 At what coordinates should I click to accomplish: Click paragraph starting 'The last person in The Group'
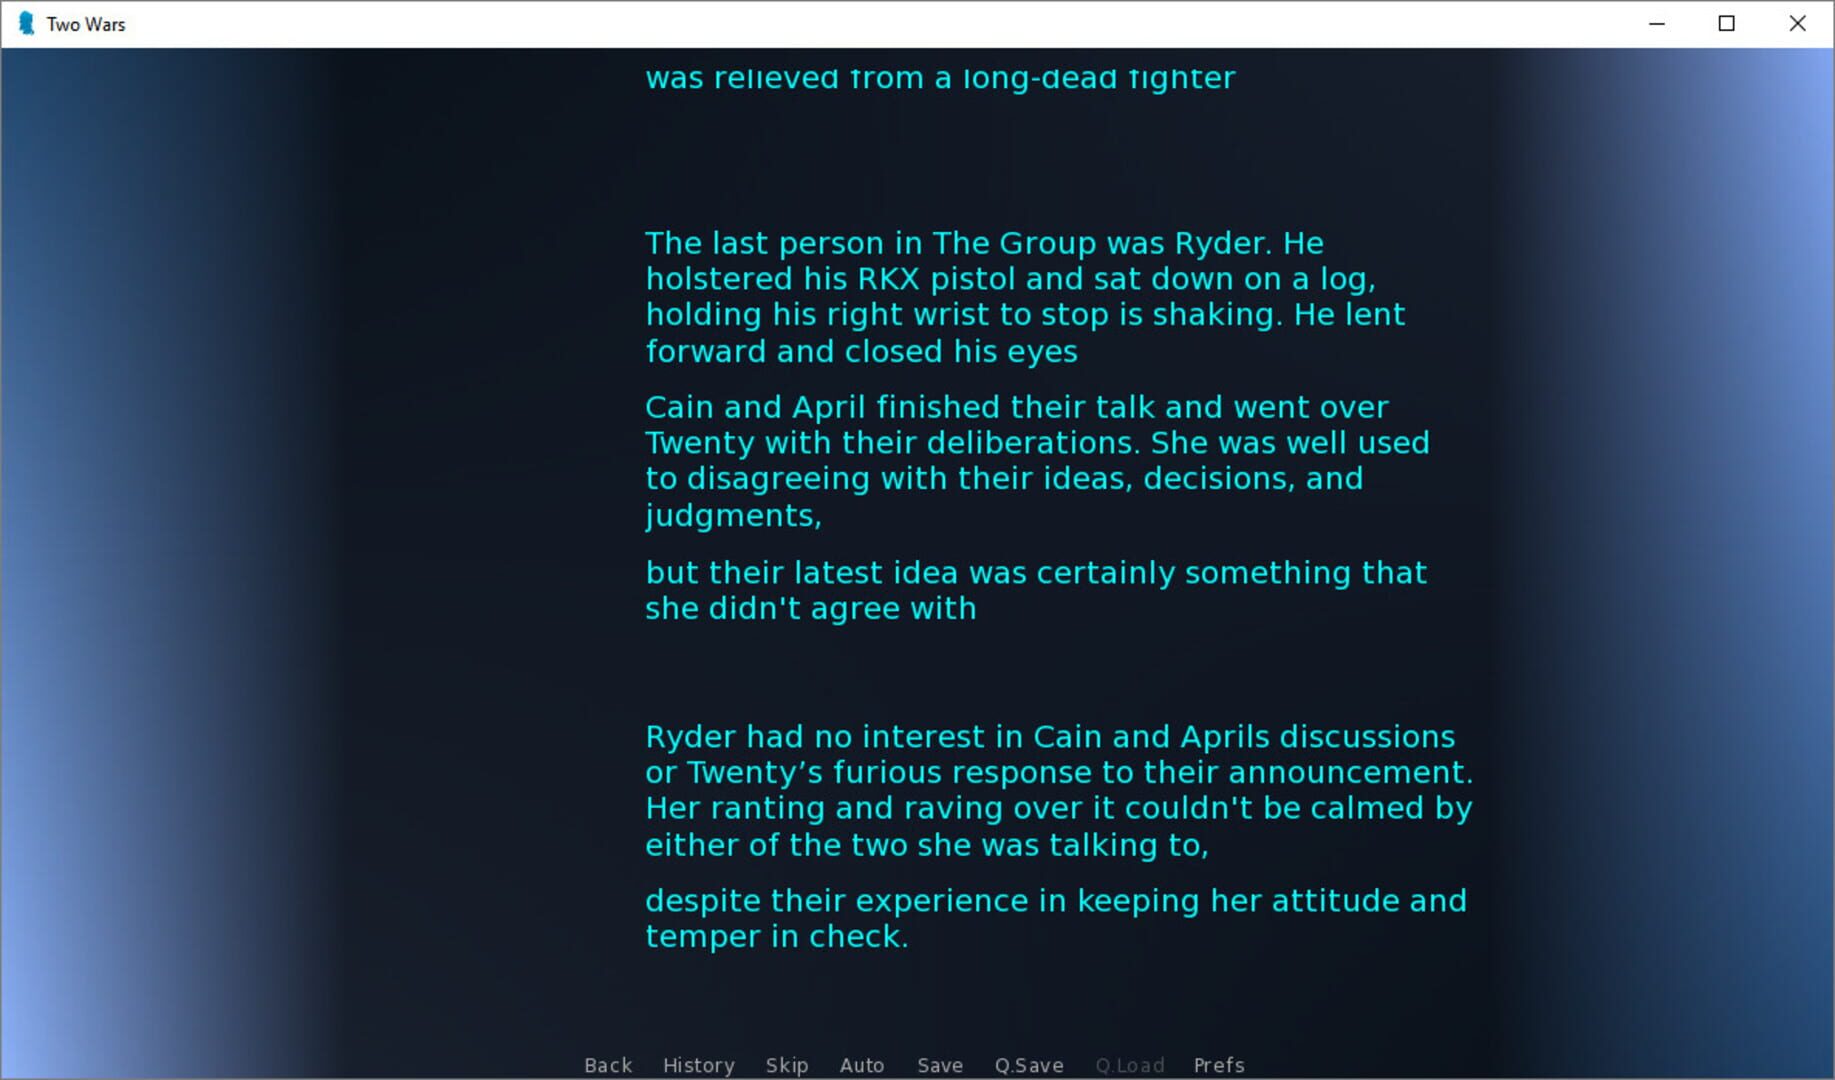tap(1024, 297)
